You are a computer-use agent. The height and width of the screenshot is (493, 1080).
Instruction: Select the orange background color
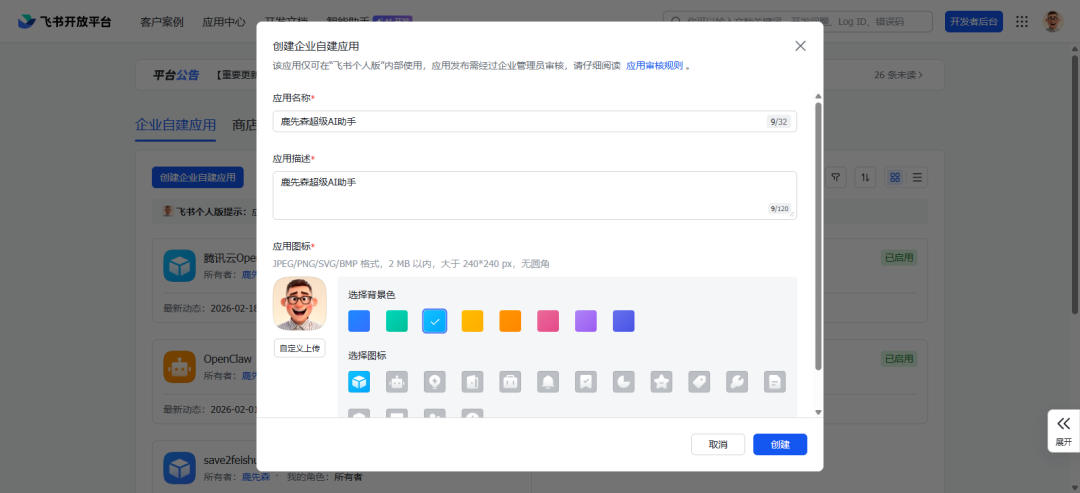(x=510, y=321)
